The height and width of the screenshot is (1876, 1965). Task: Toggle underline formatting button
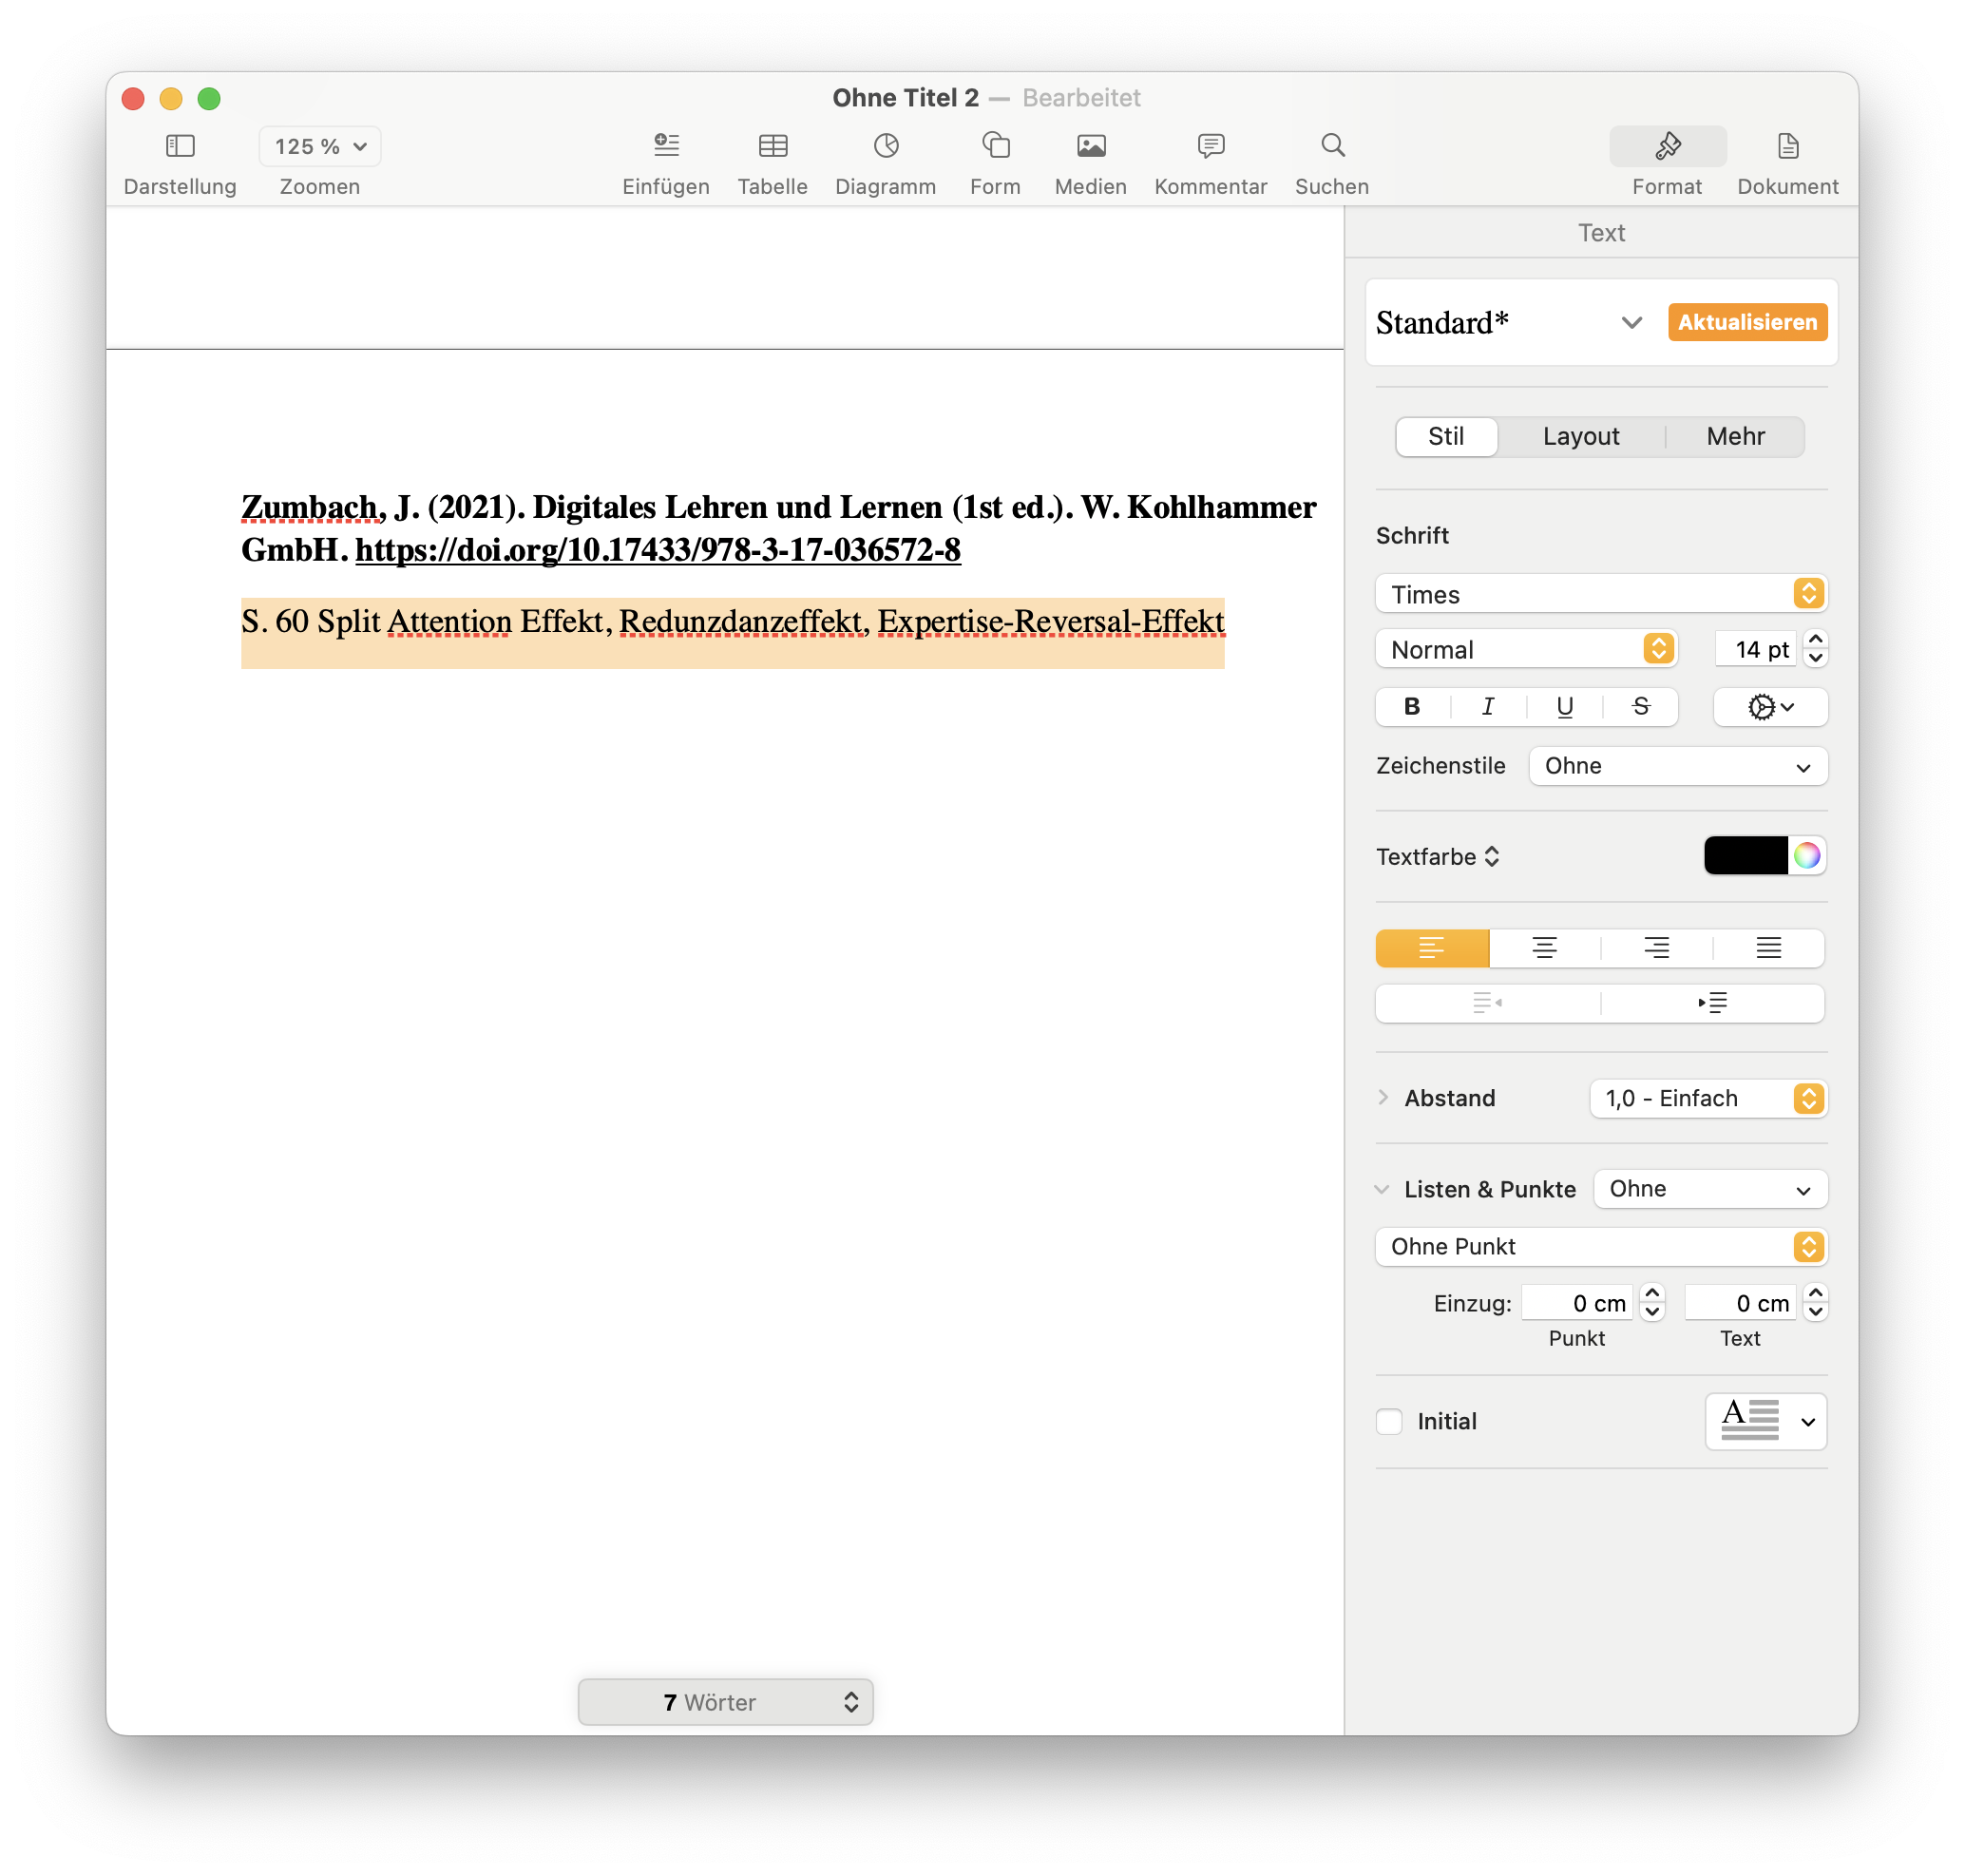click(1565, 707)
